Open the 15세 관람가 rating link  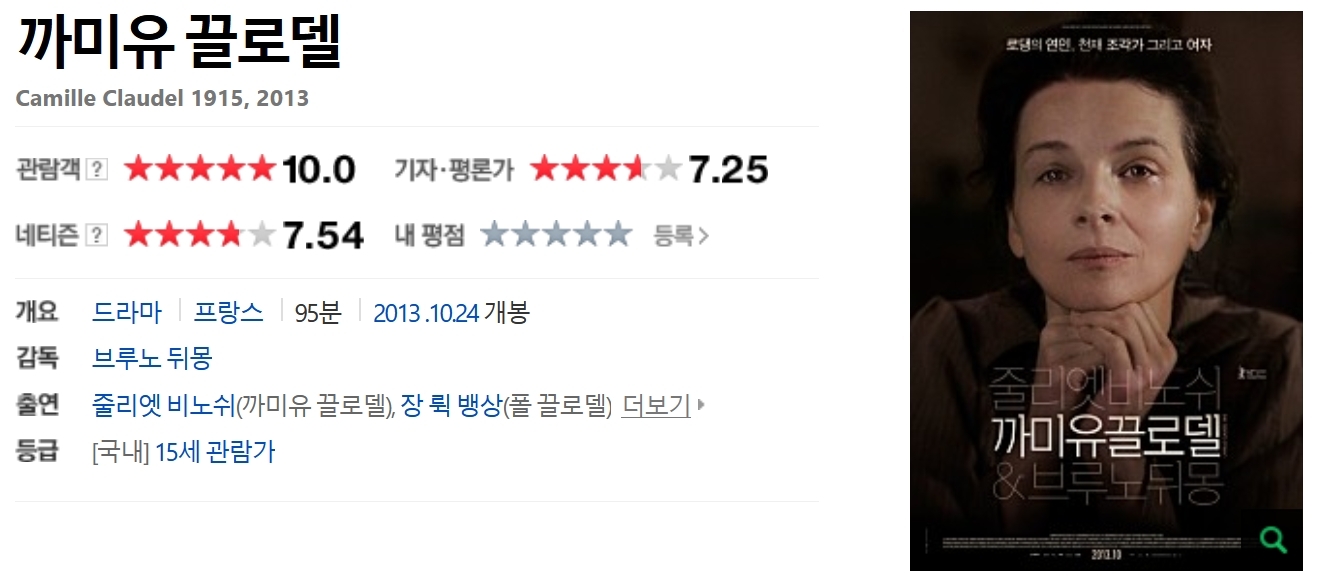(x=215, y=452)
